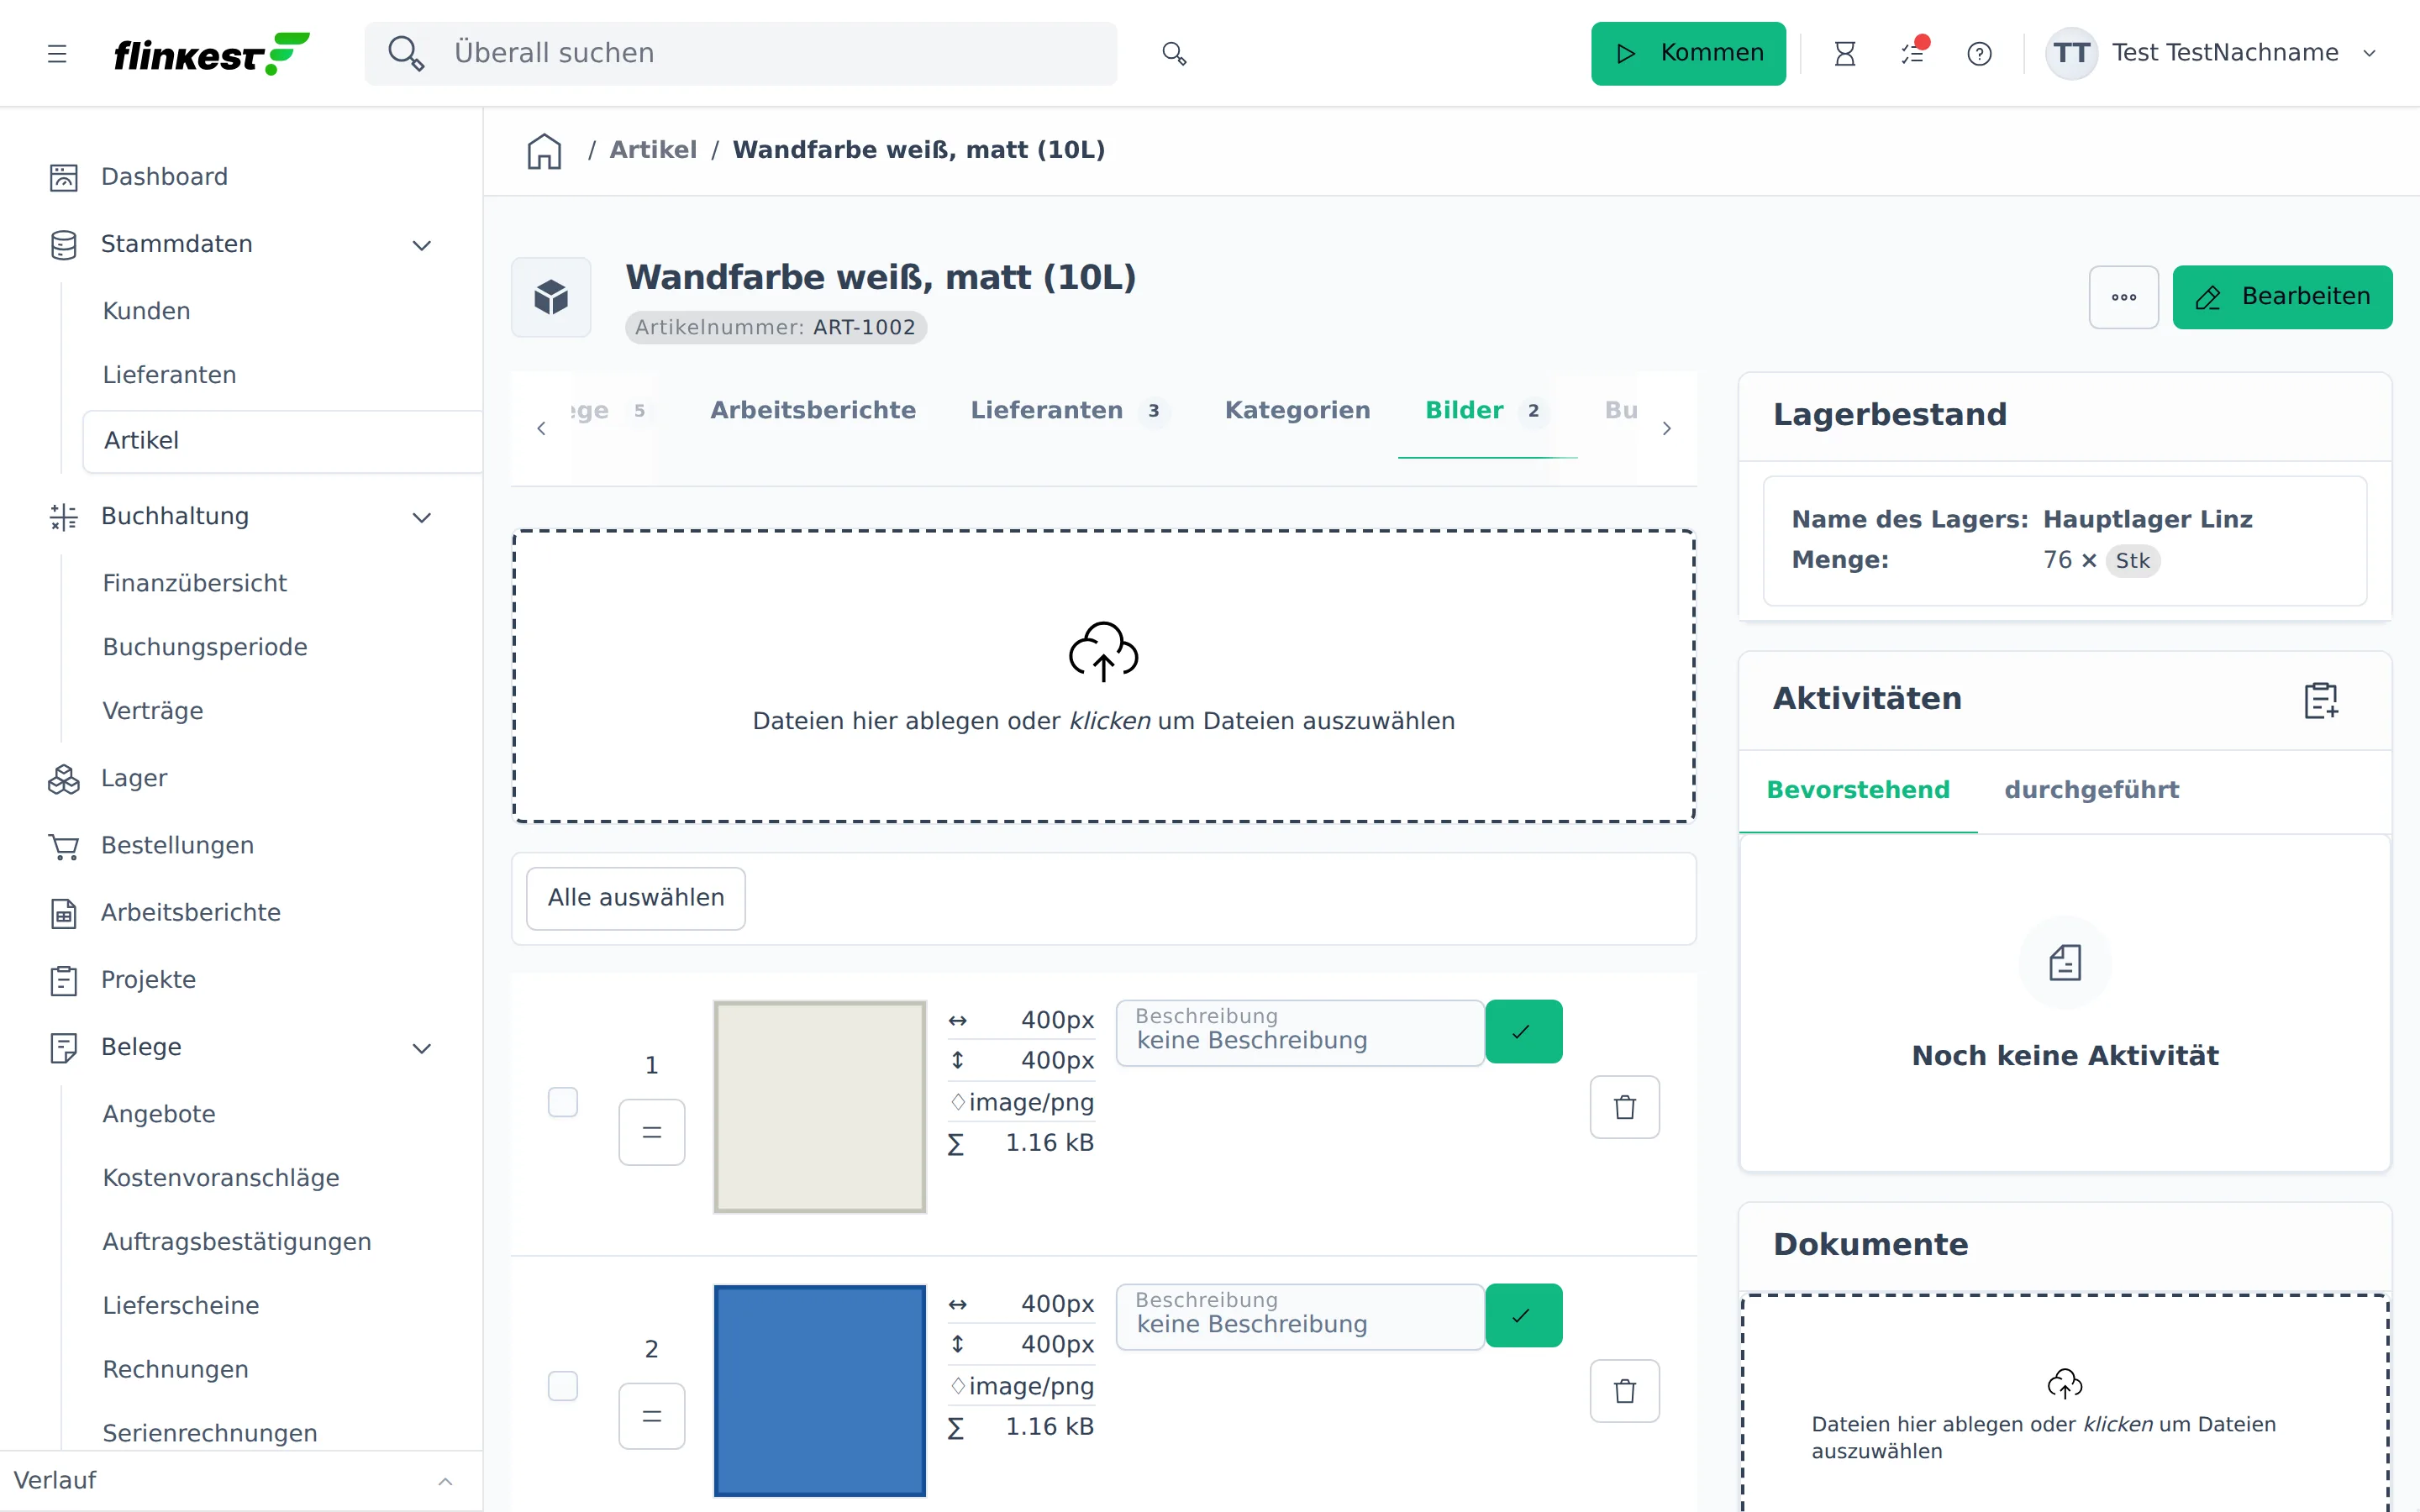Delete image 1 with trash icon
This screenshot has height=1512, width=2420.
click(1625, 1107)
